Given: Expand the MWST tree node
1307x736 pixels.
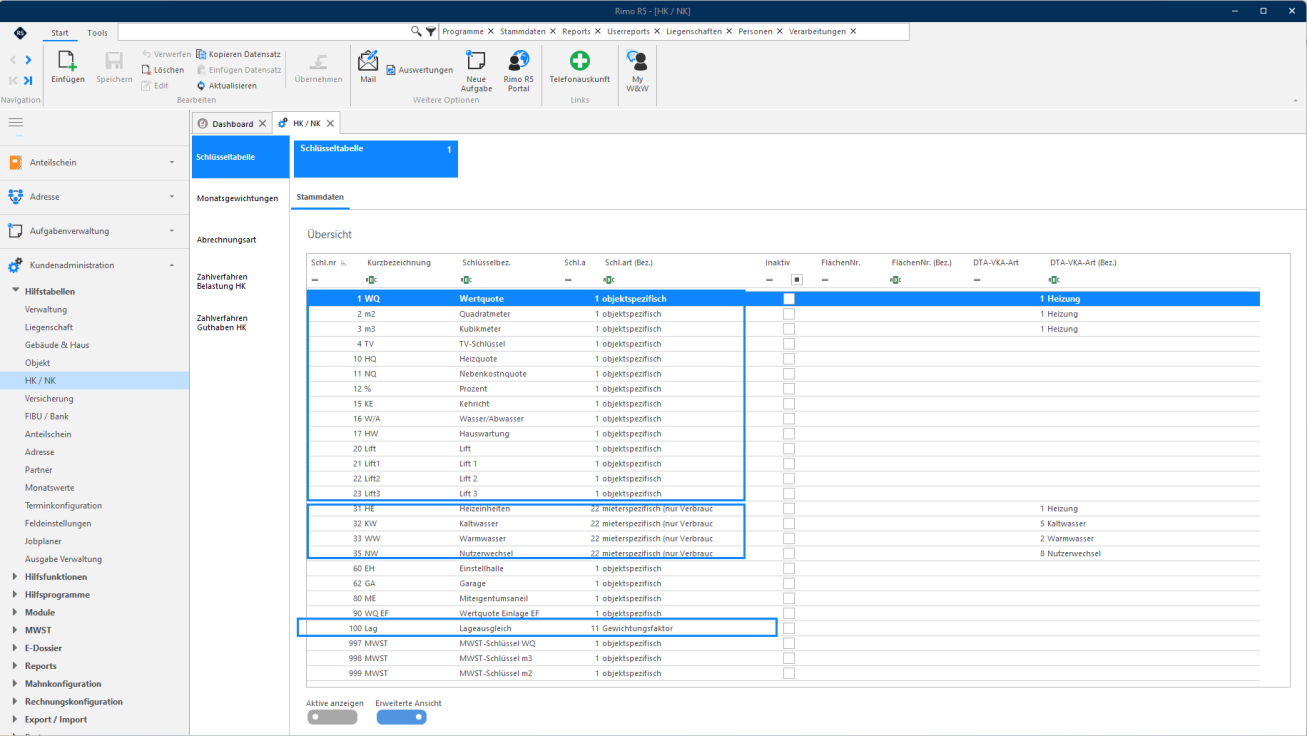Looking at the screenshot, I should [x=14, y=630].
